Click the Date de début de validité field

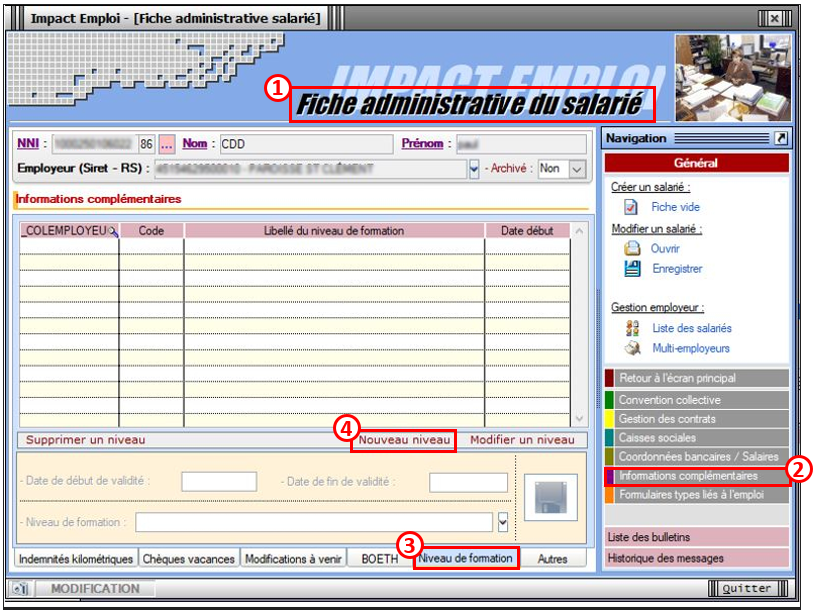click(x=219, y=482)
